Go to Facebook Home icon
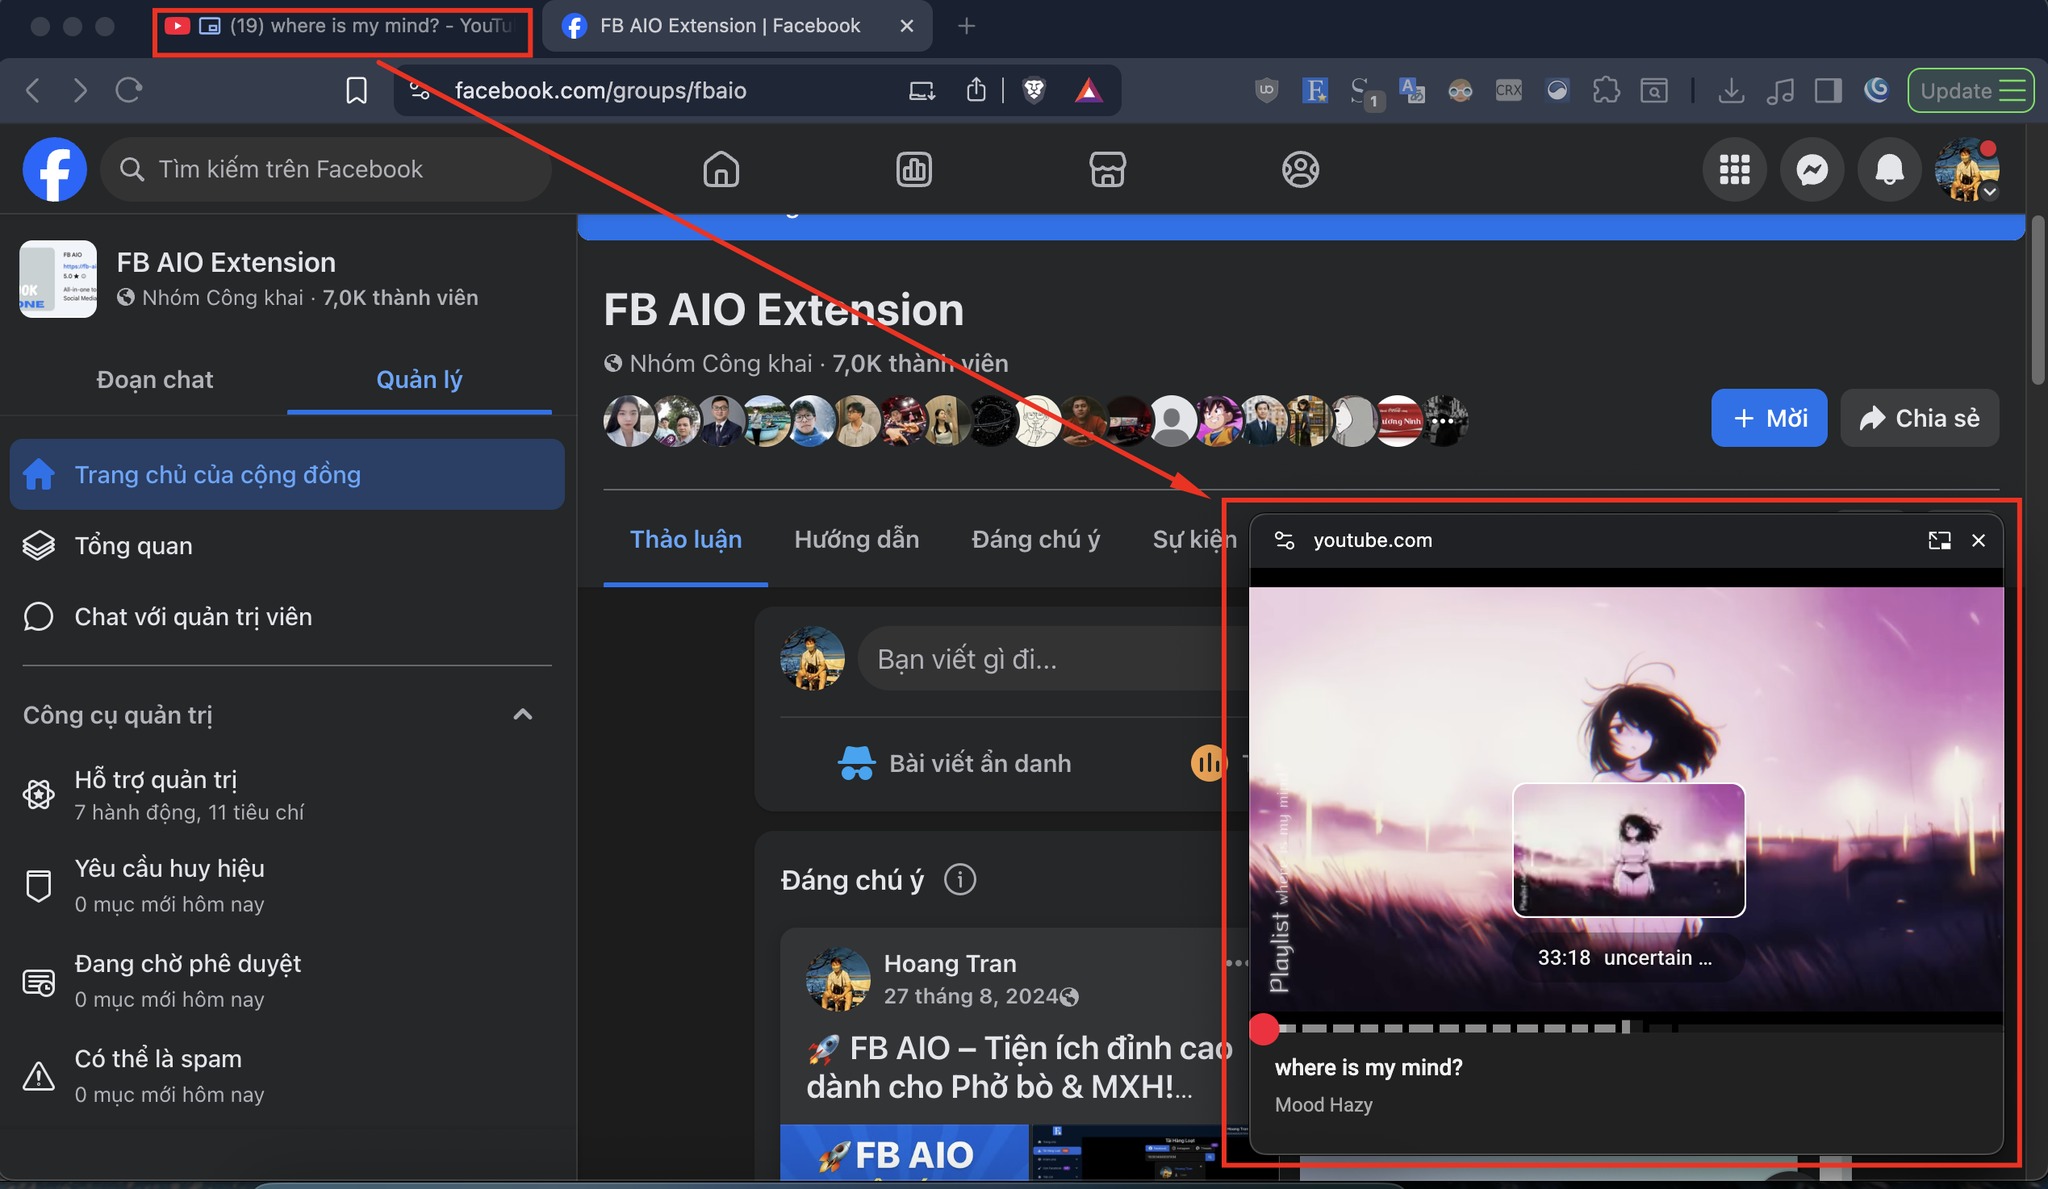 pyautogui.click(x=721, y=169)
